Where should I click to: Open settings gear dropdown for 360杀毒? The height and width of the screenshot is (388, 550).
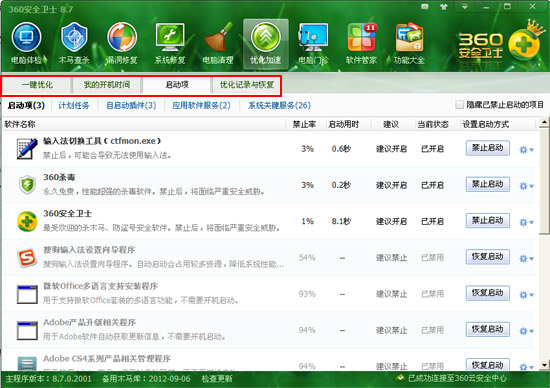526,186
